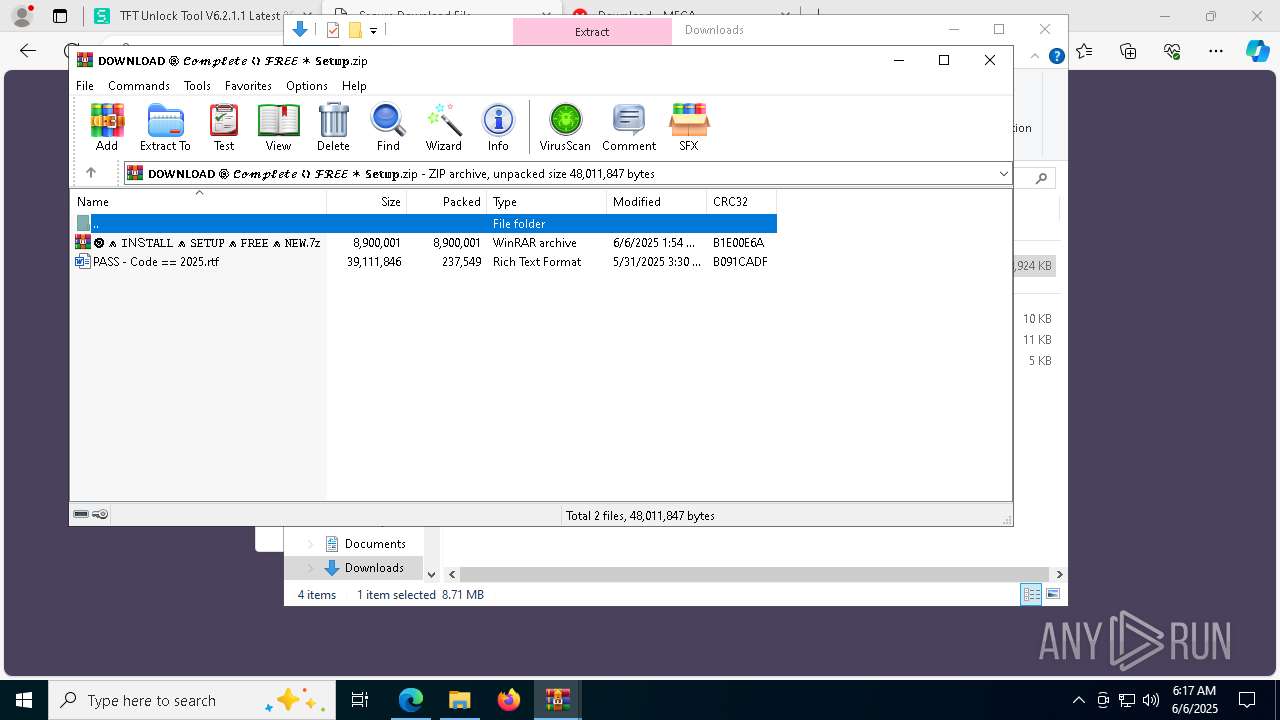Open the View toolbar icon
The image size is (1280, 720).
click(x=278, y=127)
